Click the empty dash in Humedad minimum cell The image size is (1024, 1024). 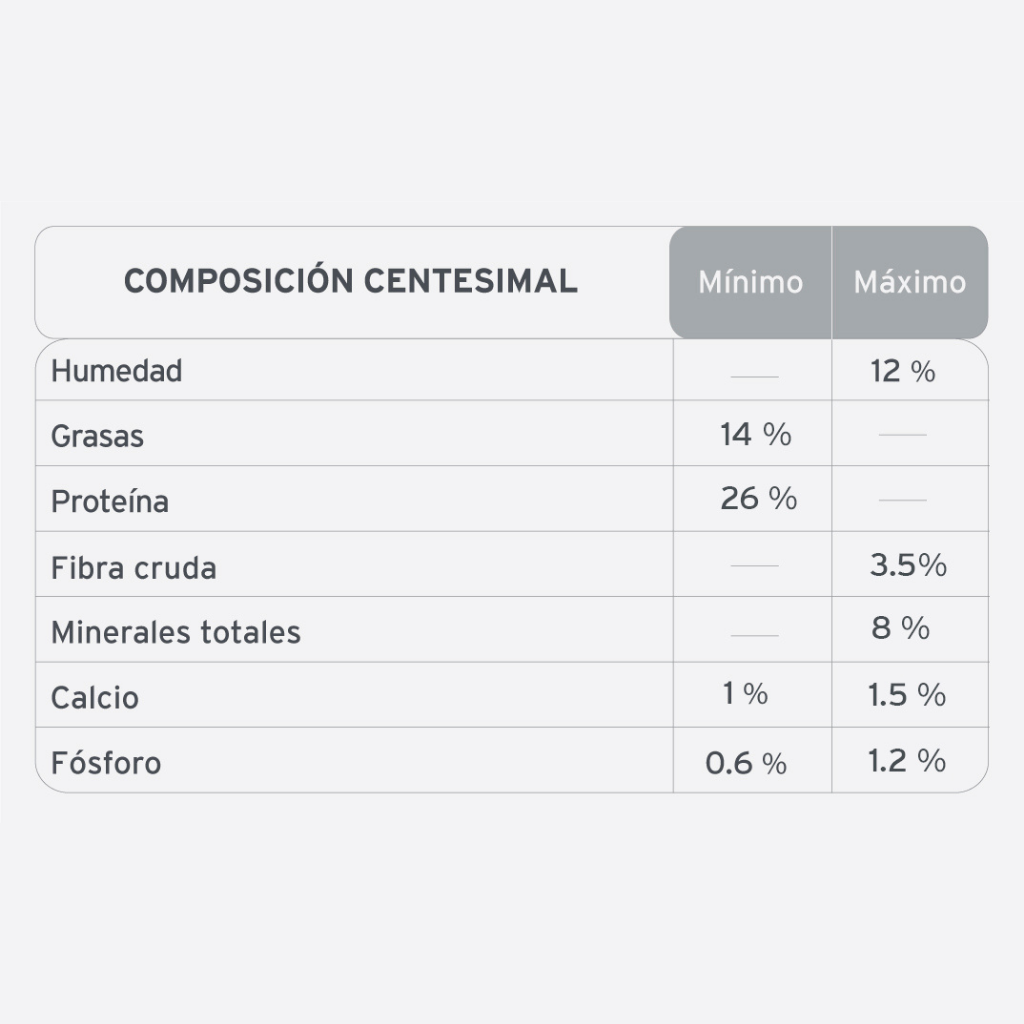[754, 376]
